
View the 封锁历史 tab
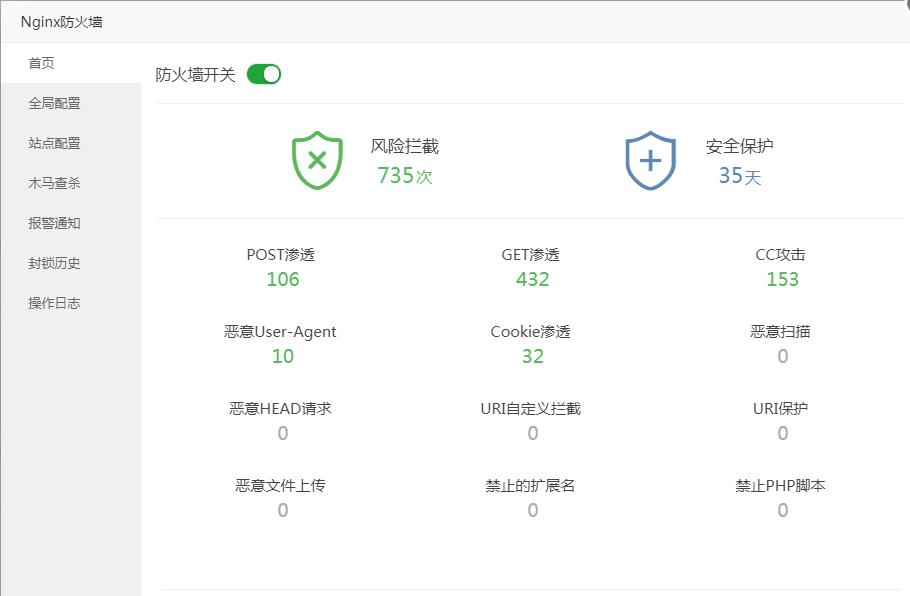point(71,263)
